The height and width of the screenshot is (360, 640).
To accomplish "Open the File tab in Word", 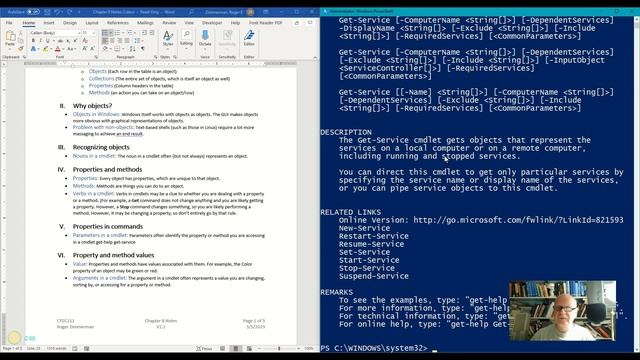I will click(9, 23).
